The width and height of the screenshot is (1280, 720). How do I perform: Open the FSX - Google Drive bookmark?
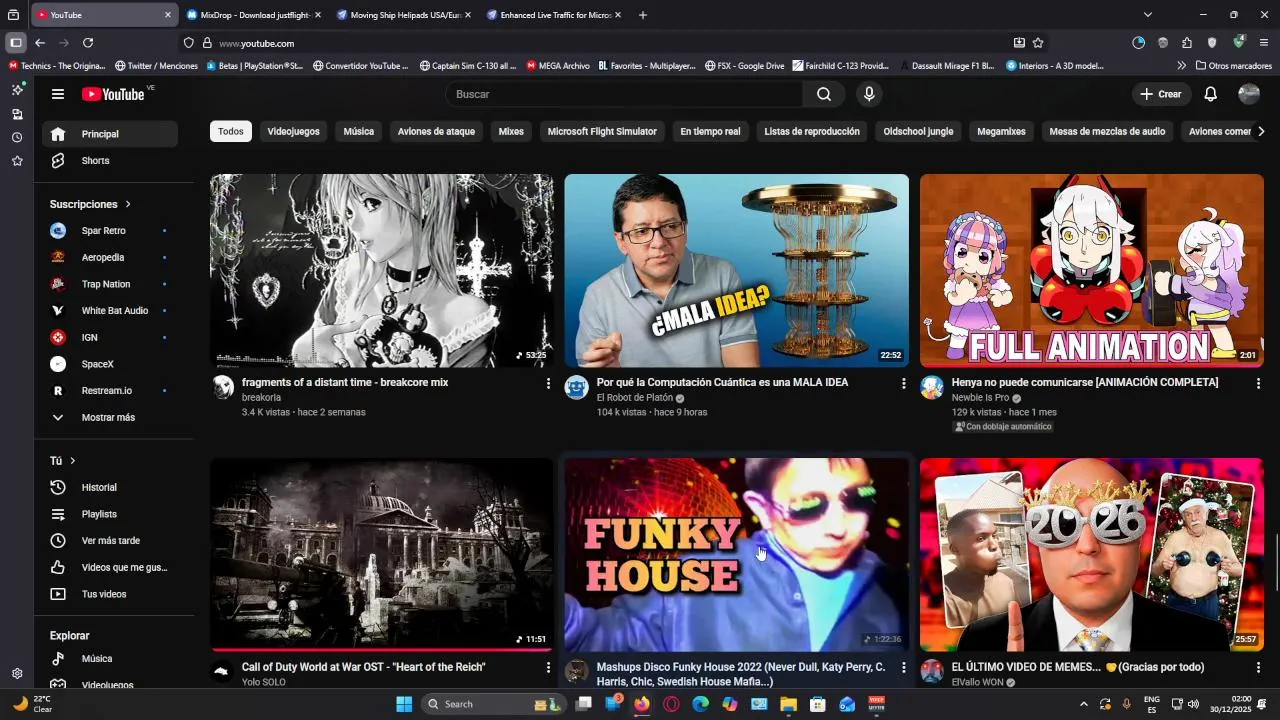[745, 66]
